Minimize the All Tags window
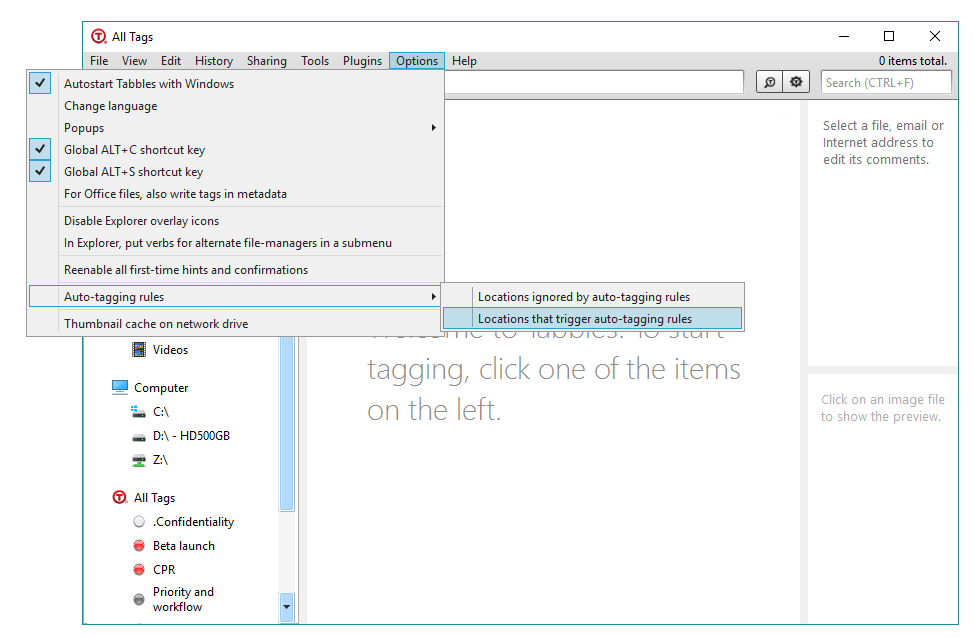The width and height of the screenshot is (975, 638). pos(844,37)
